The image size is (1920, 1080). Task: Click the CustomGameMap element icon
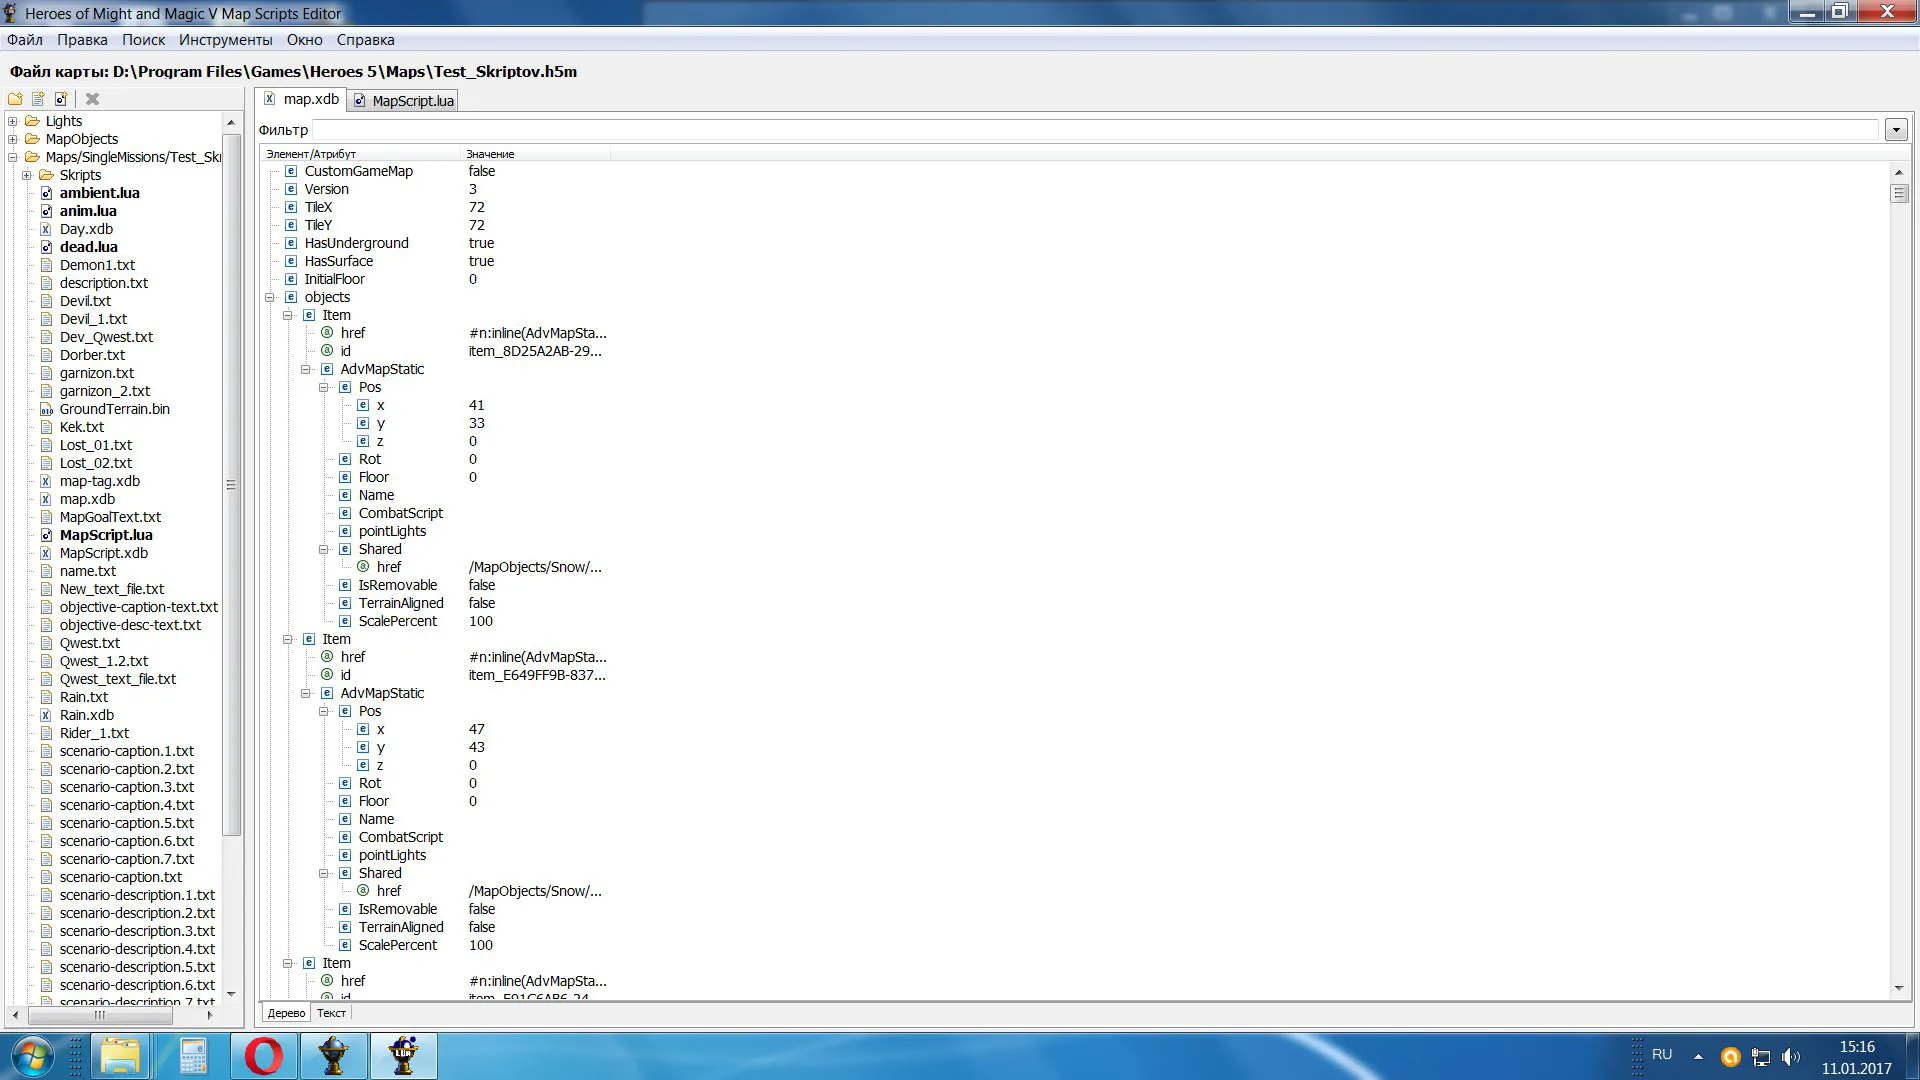click(x=291, y=171)
